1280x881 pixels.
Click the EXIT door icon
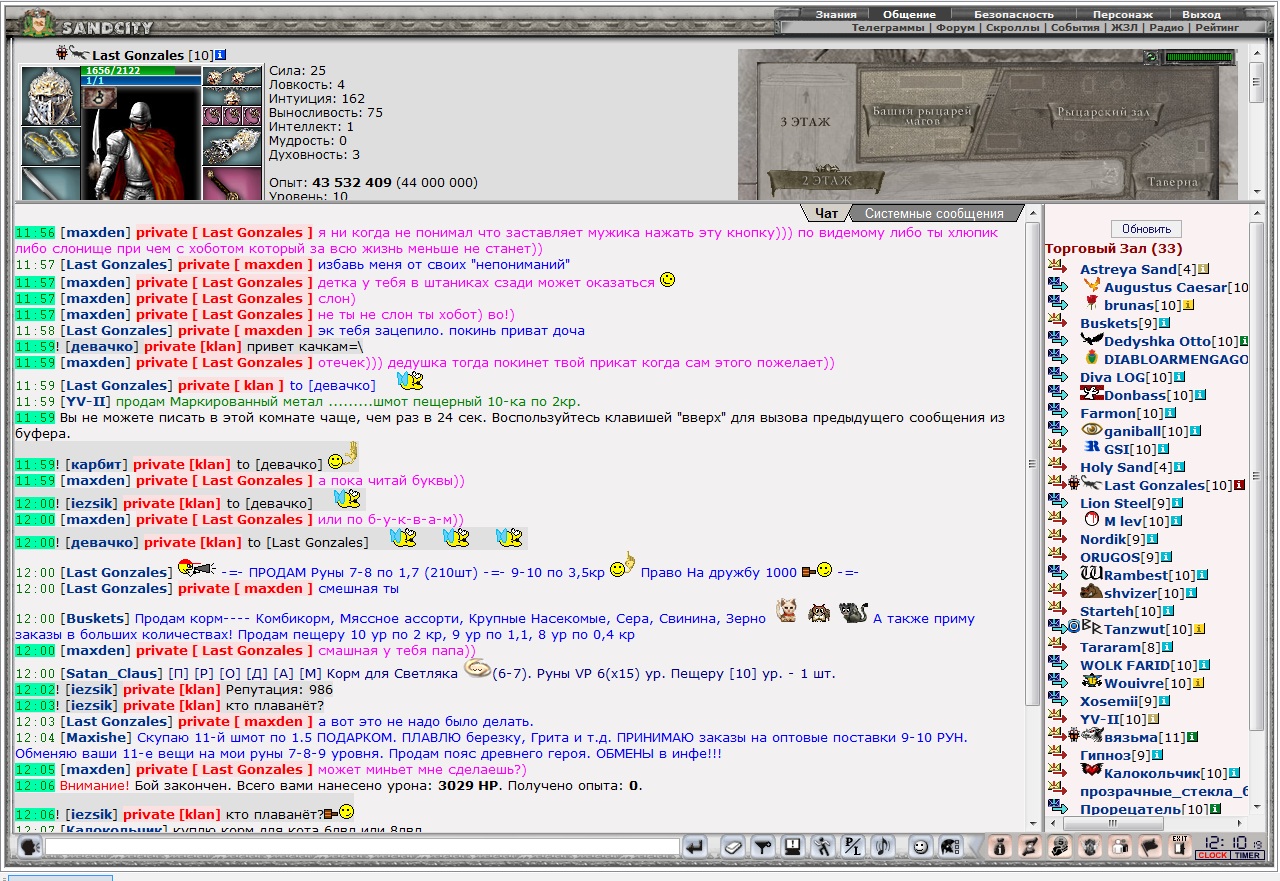[x=1180, y=847]
